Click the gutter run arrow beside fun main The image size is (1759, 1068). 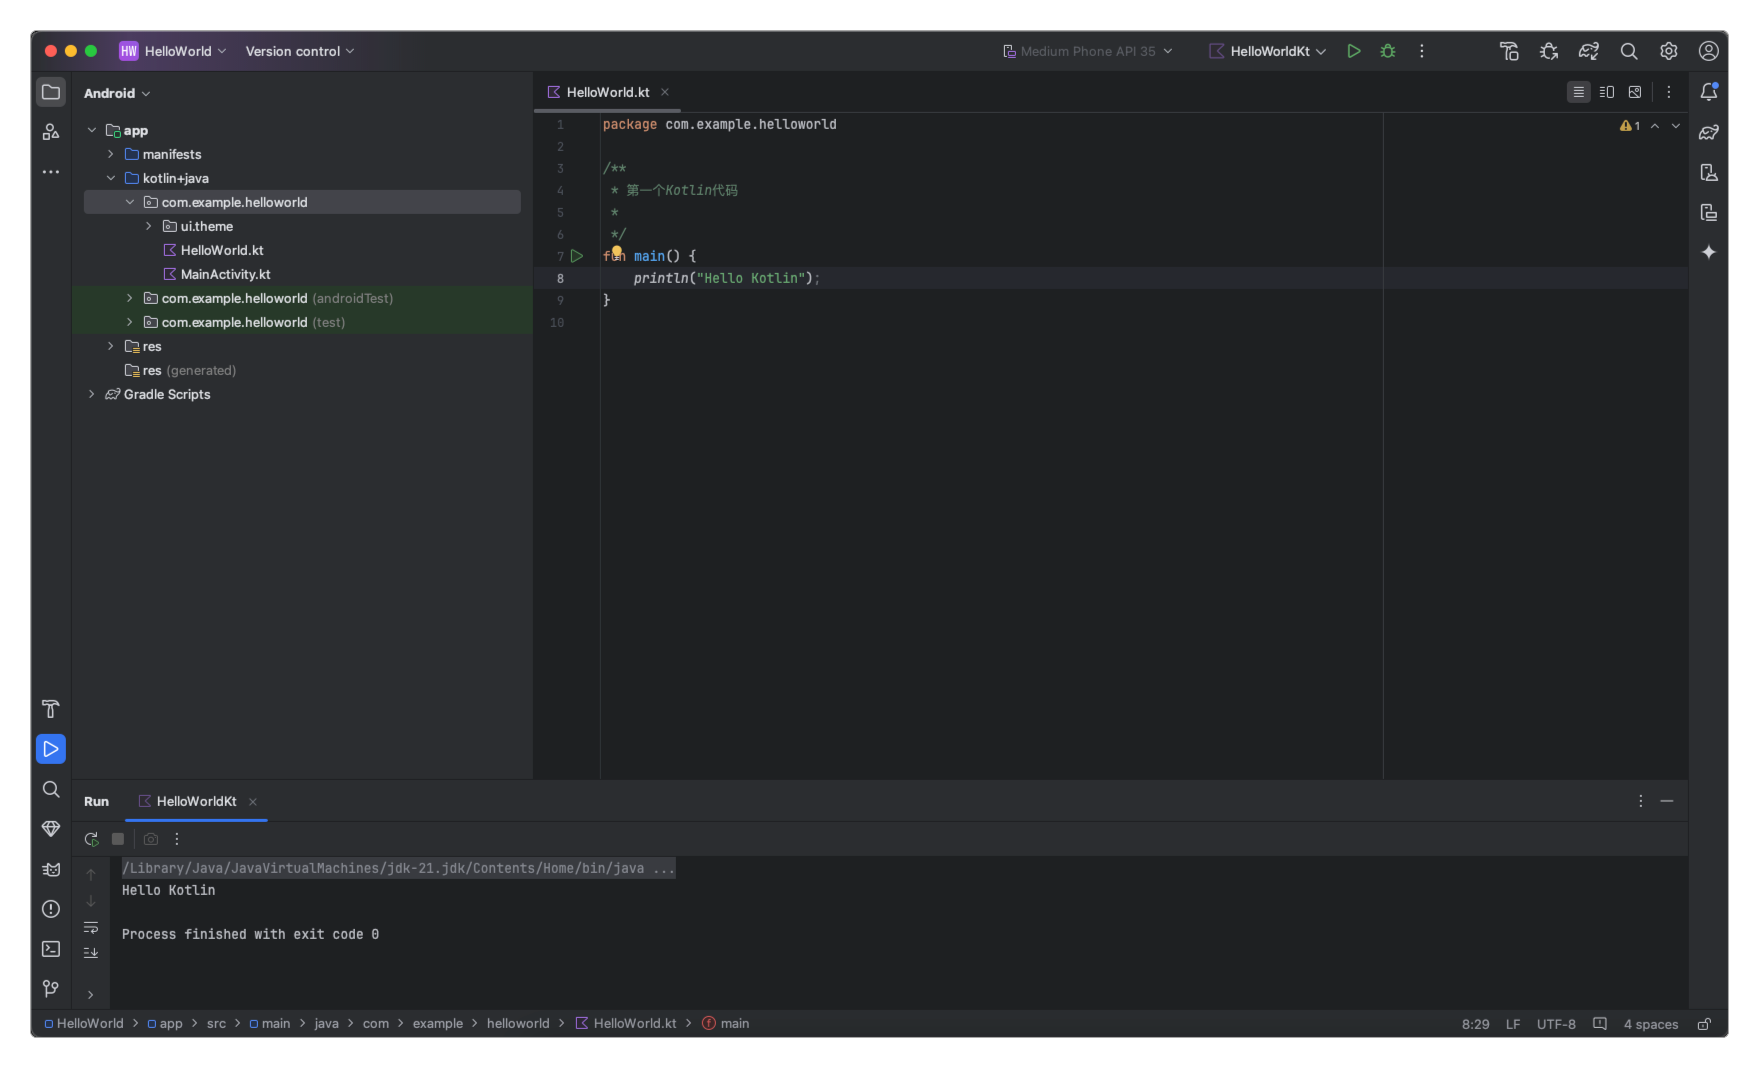(x=577, y=256)
